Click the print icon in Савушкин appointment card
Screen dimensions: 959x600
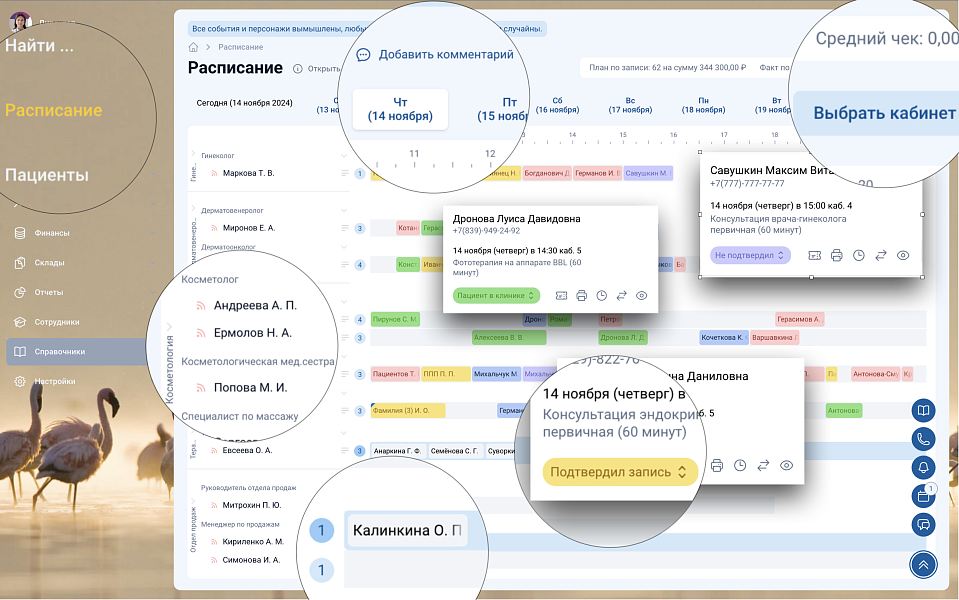[x=837, y=256]
